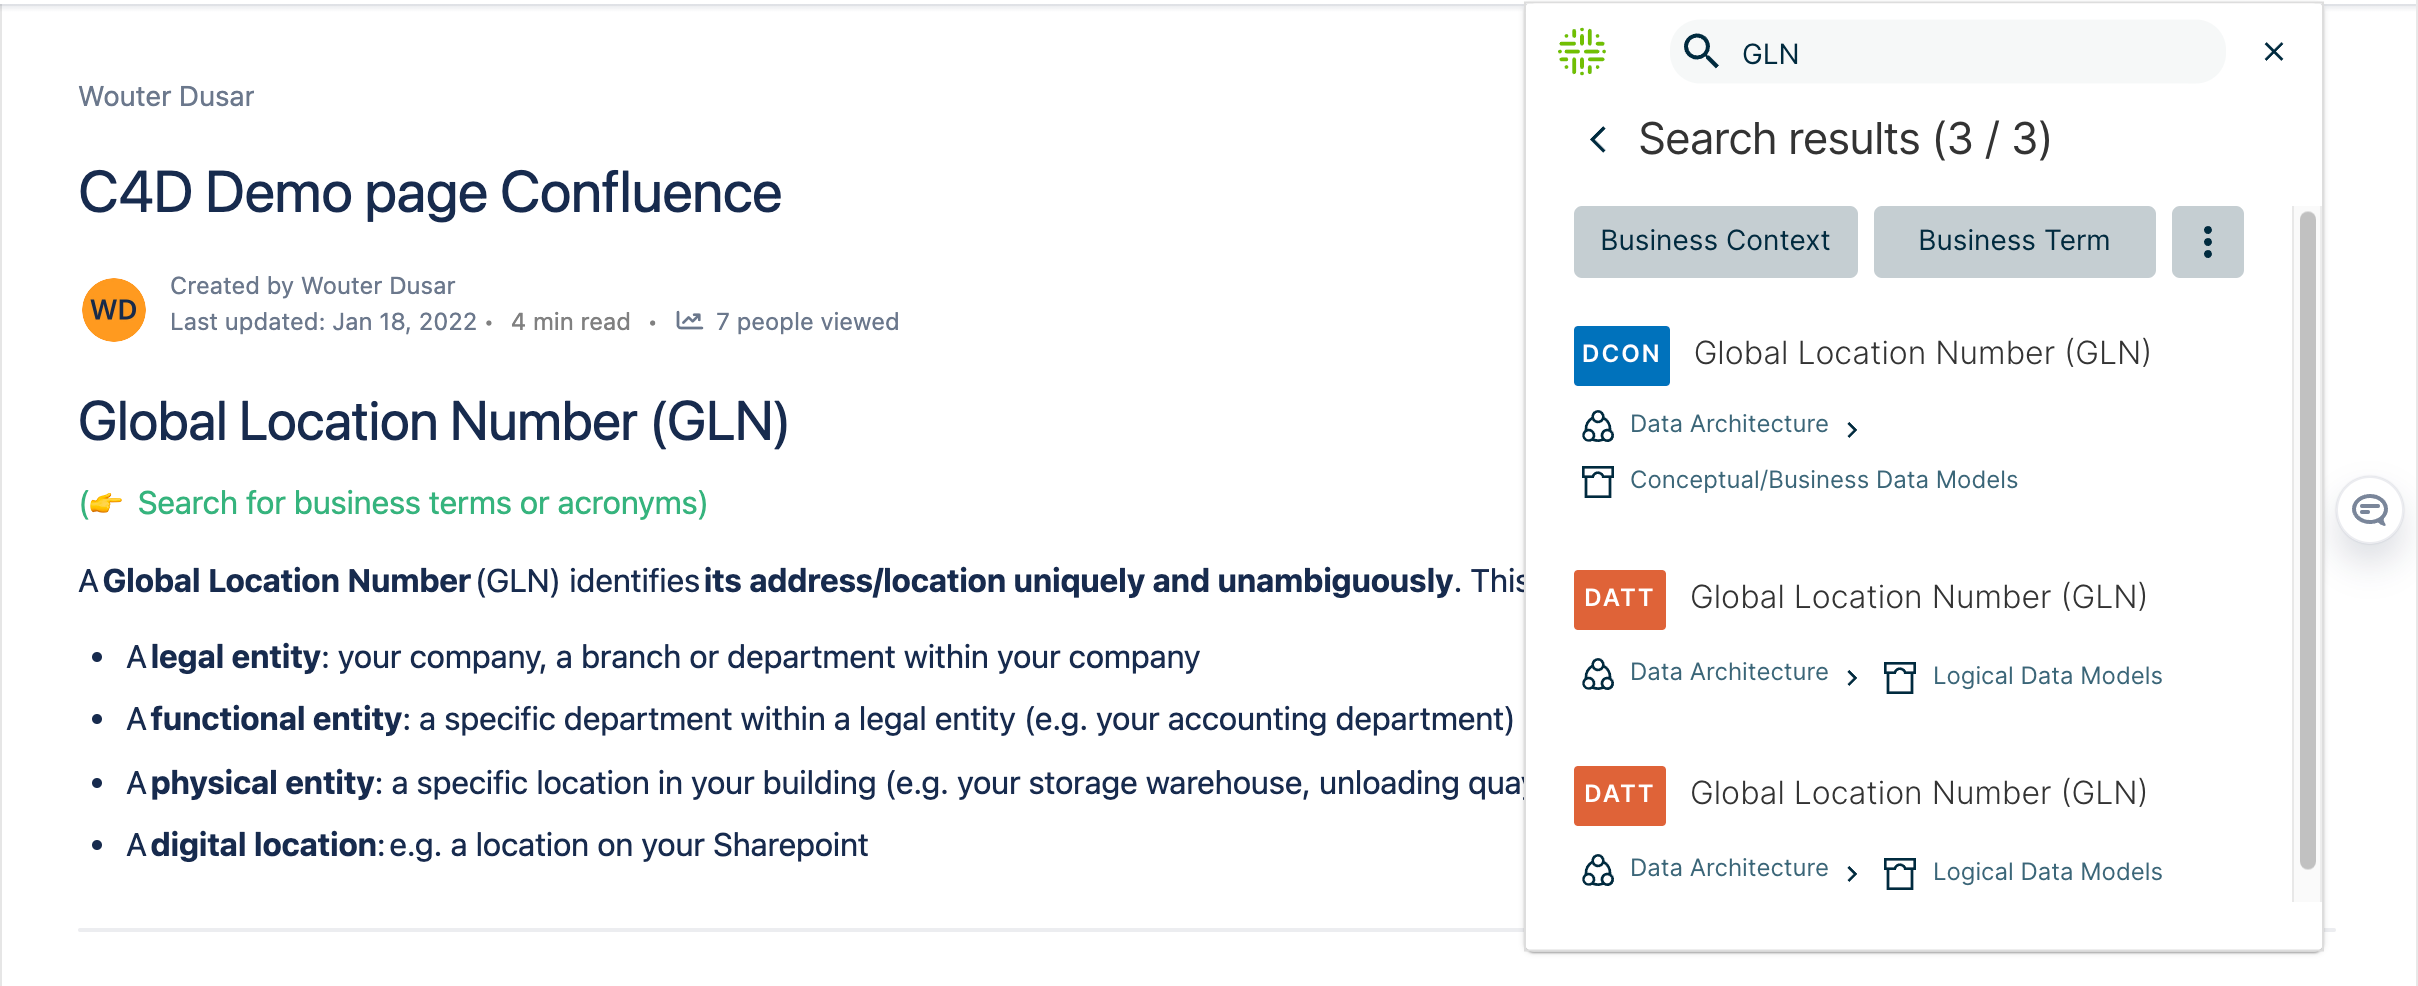
Task: Open the vertical three-dot filter menu
Action: tap(2207, 242)
